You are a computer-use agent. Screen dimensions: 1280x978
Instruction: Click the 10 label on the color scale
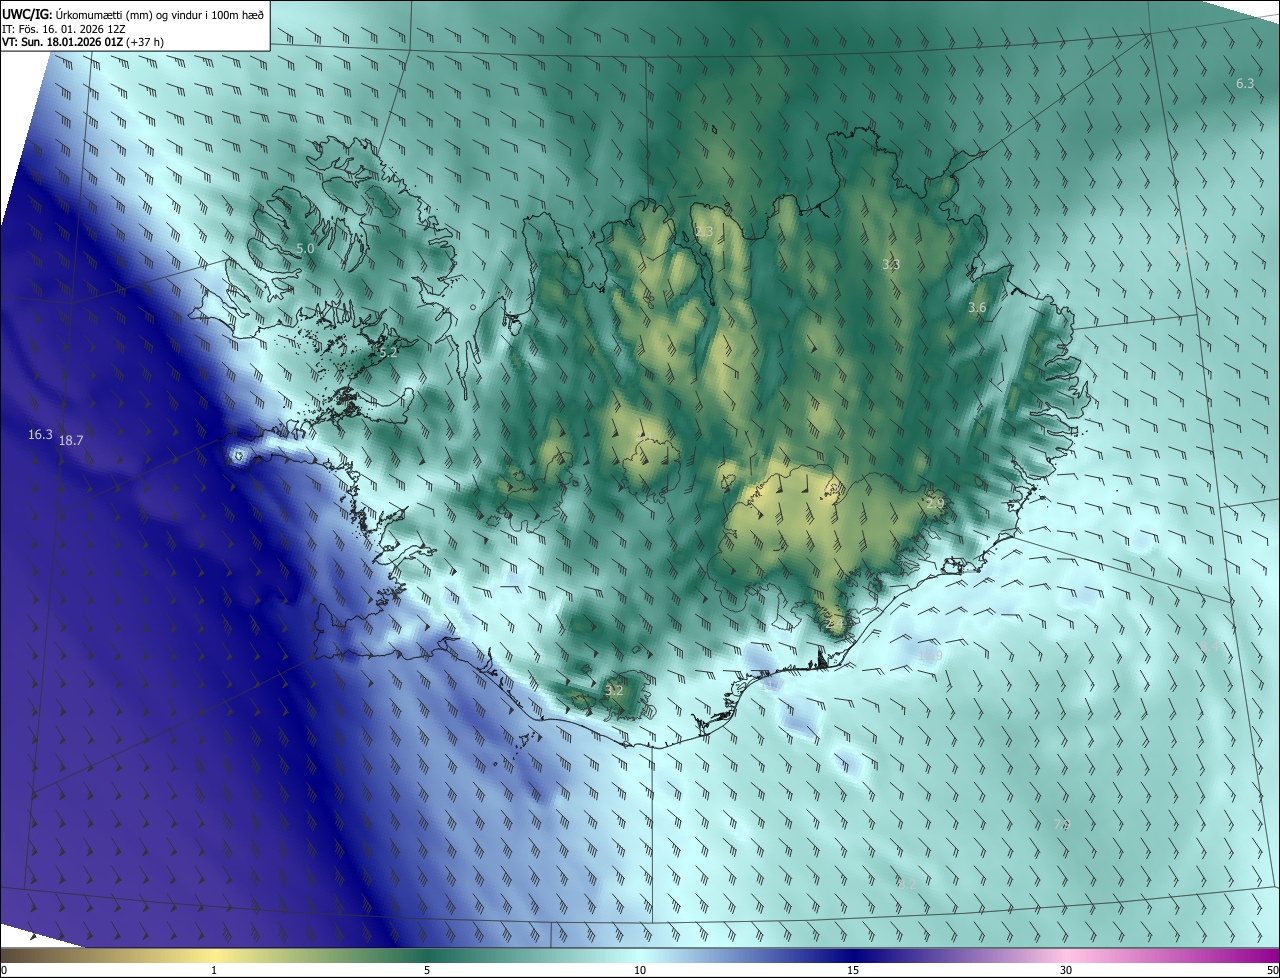click(x=640, y=971)
